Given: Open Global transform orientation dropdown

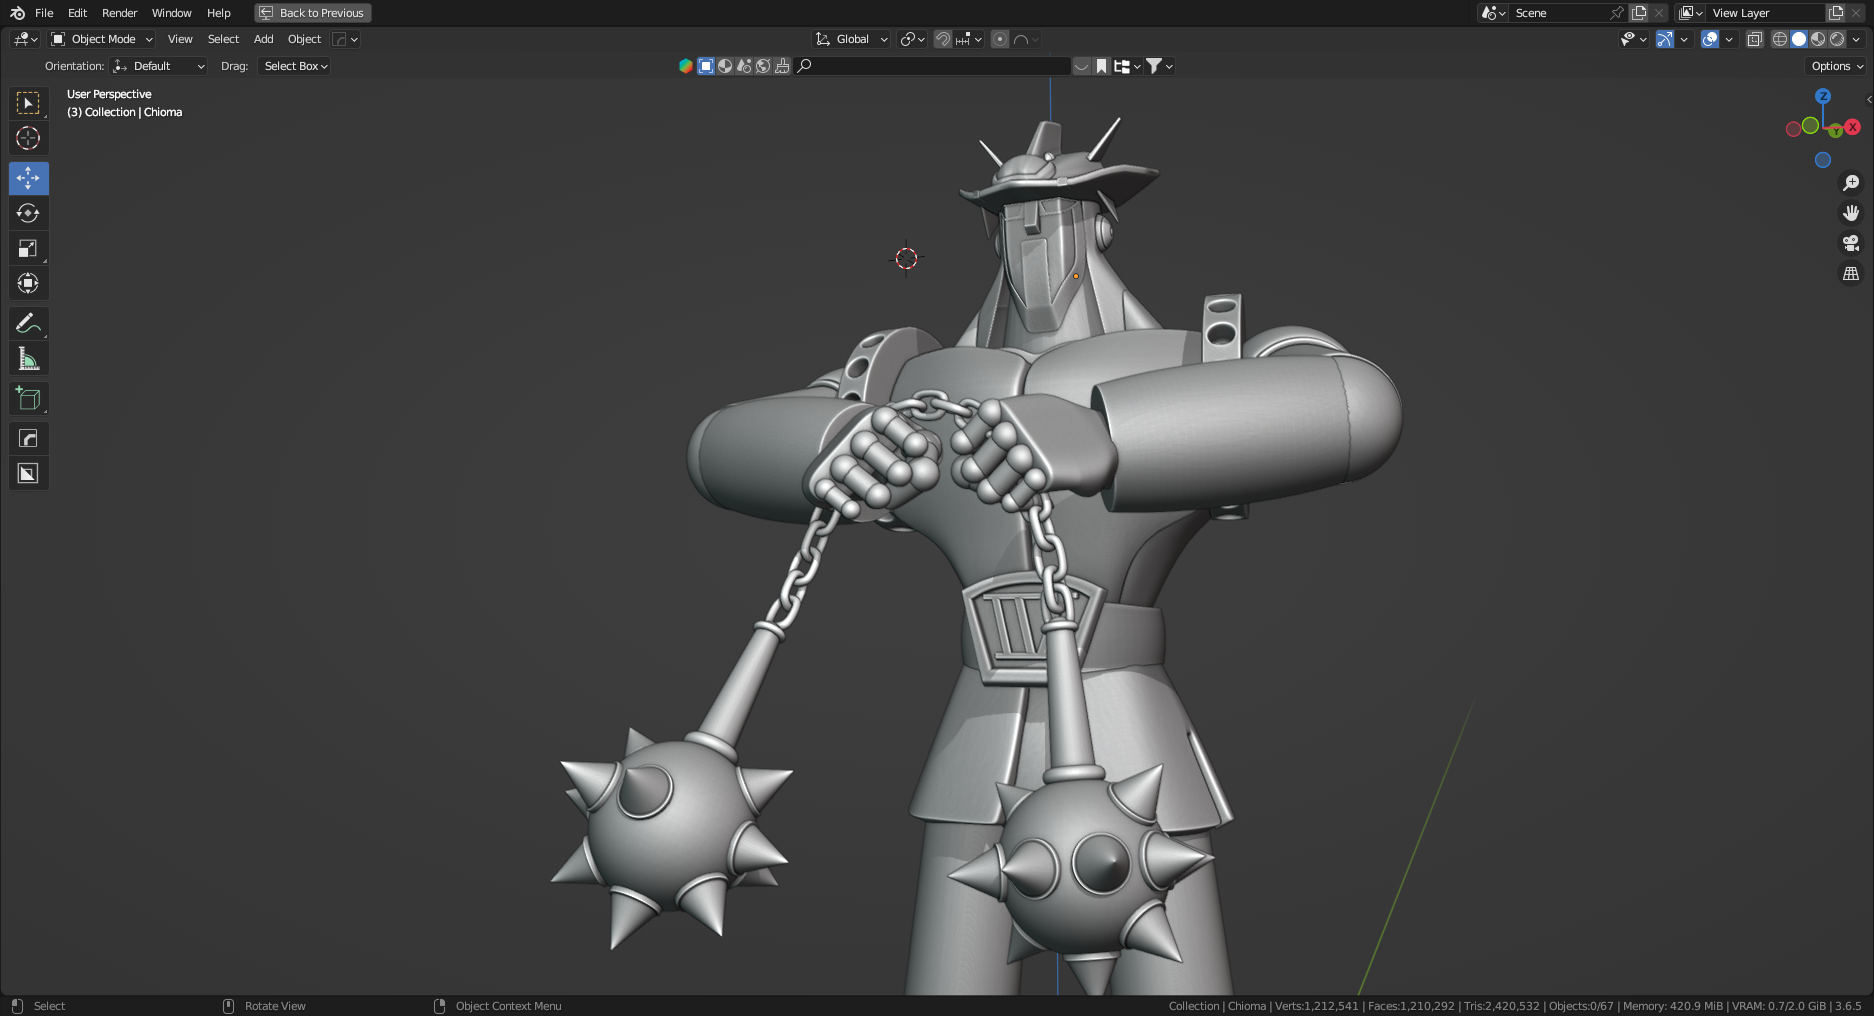Looking at the screenshot, I should (x=851, y=39).
